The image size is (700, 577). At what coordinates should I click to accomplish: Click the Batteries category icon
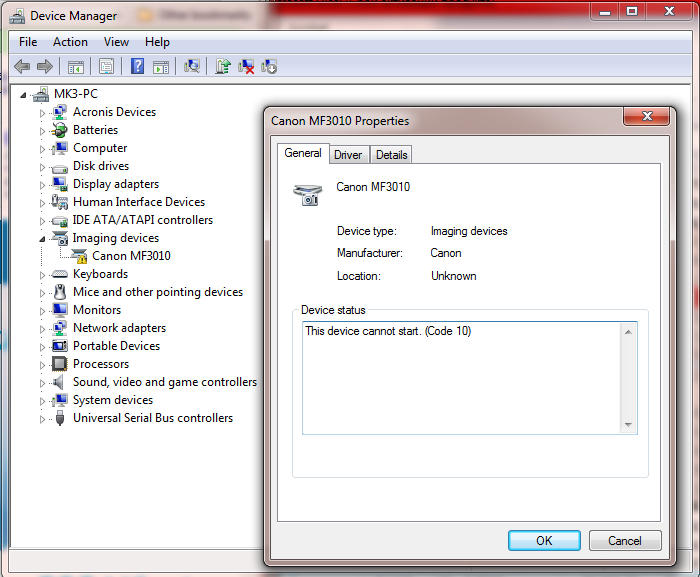[60, 130]
